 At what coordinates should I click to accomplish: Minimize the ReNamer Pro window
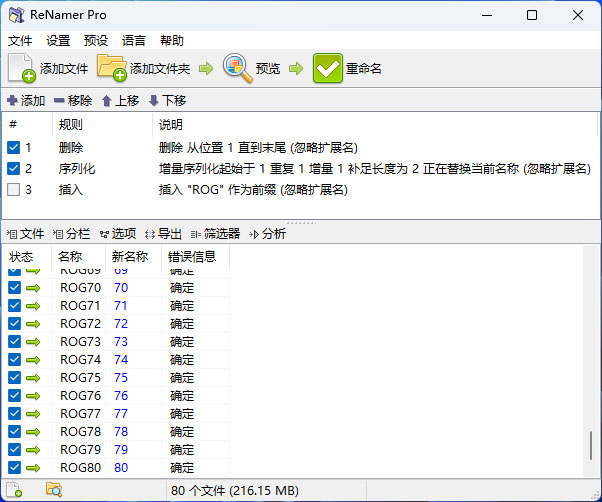pos(487,15)
